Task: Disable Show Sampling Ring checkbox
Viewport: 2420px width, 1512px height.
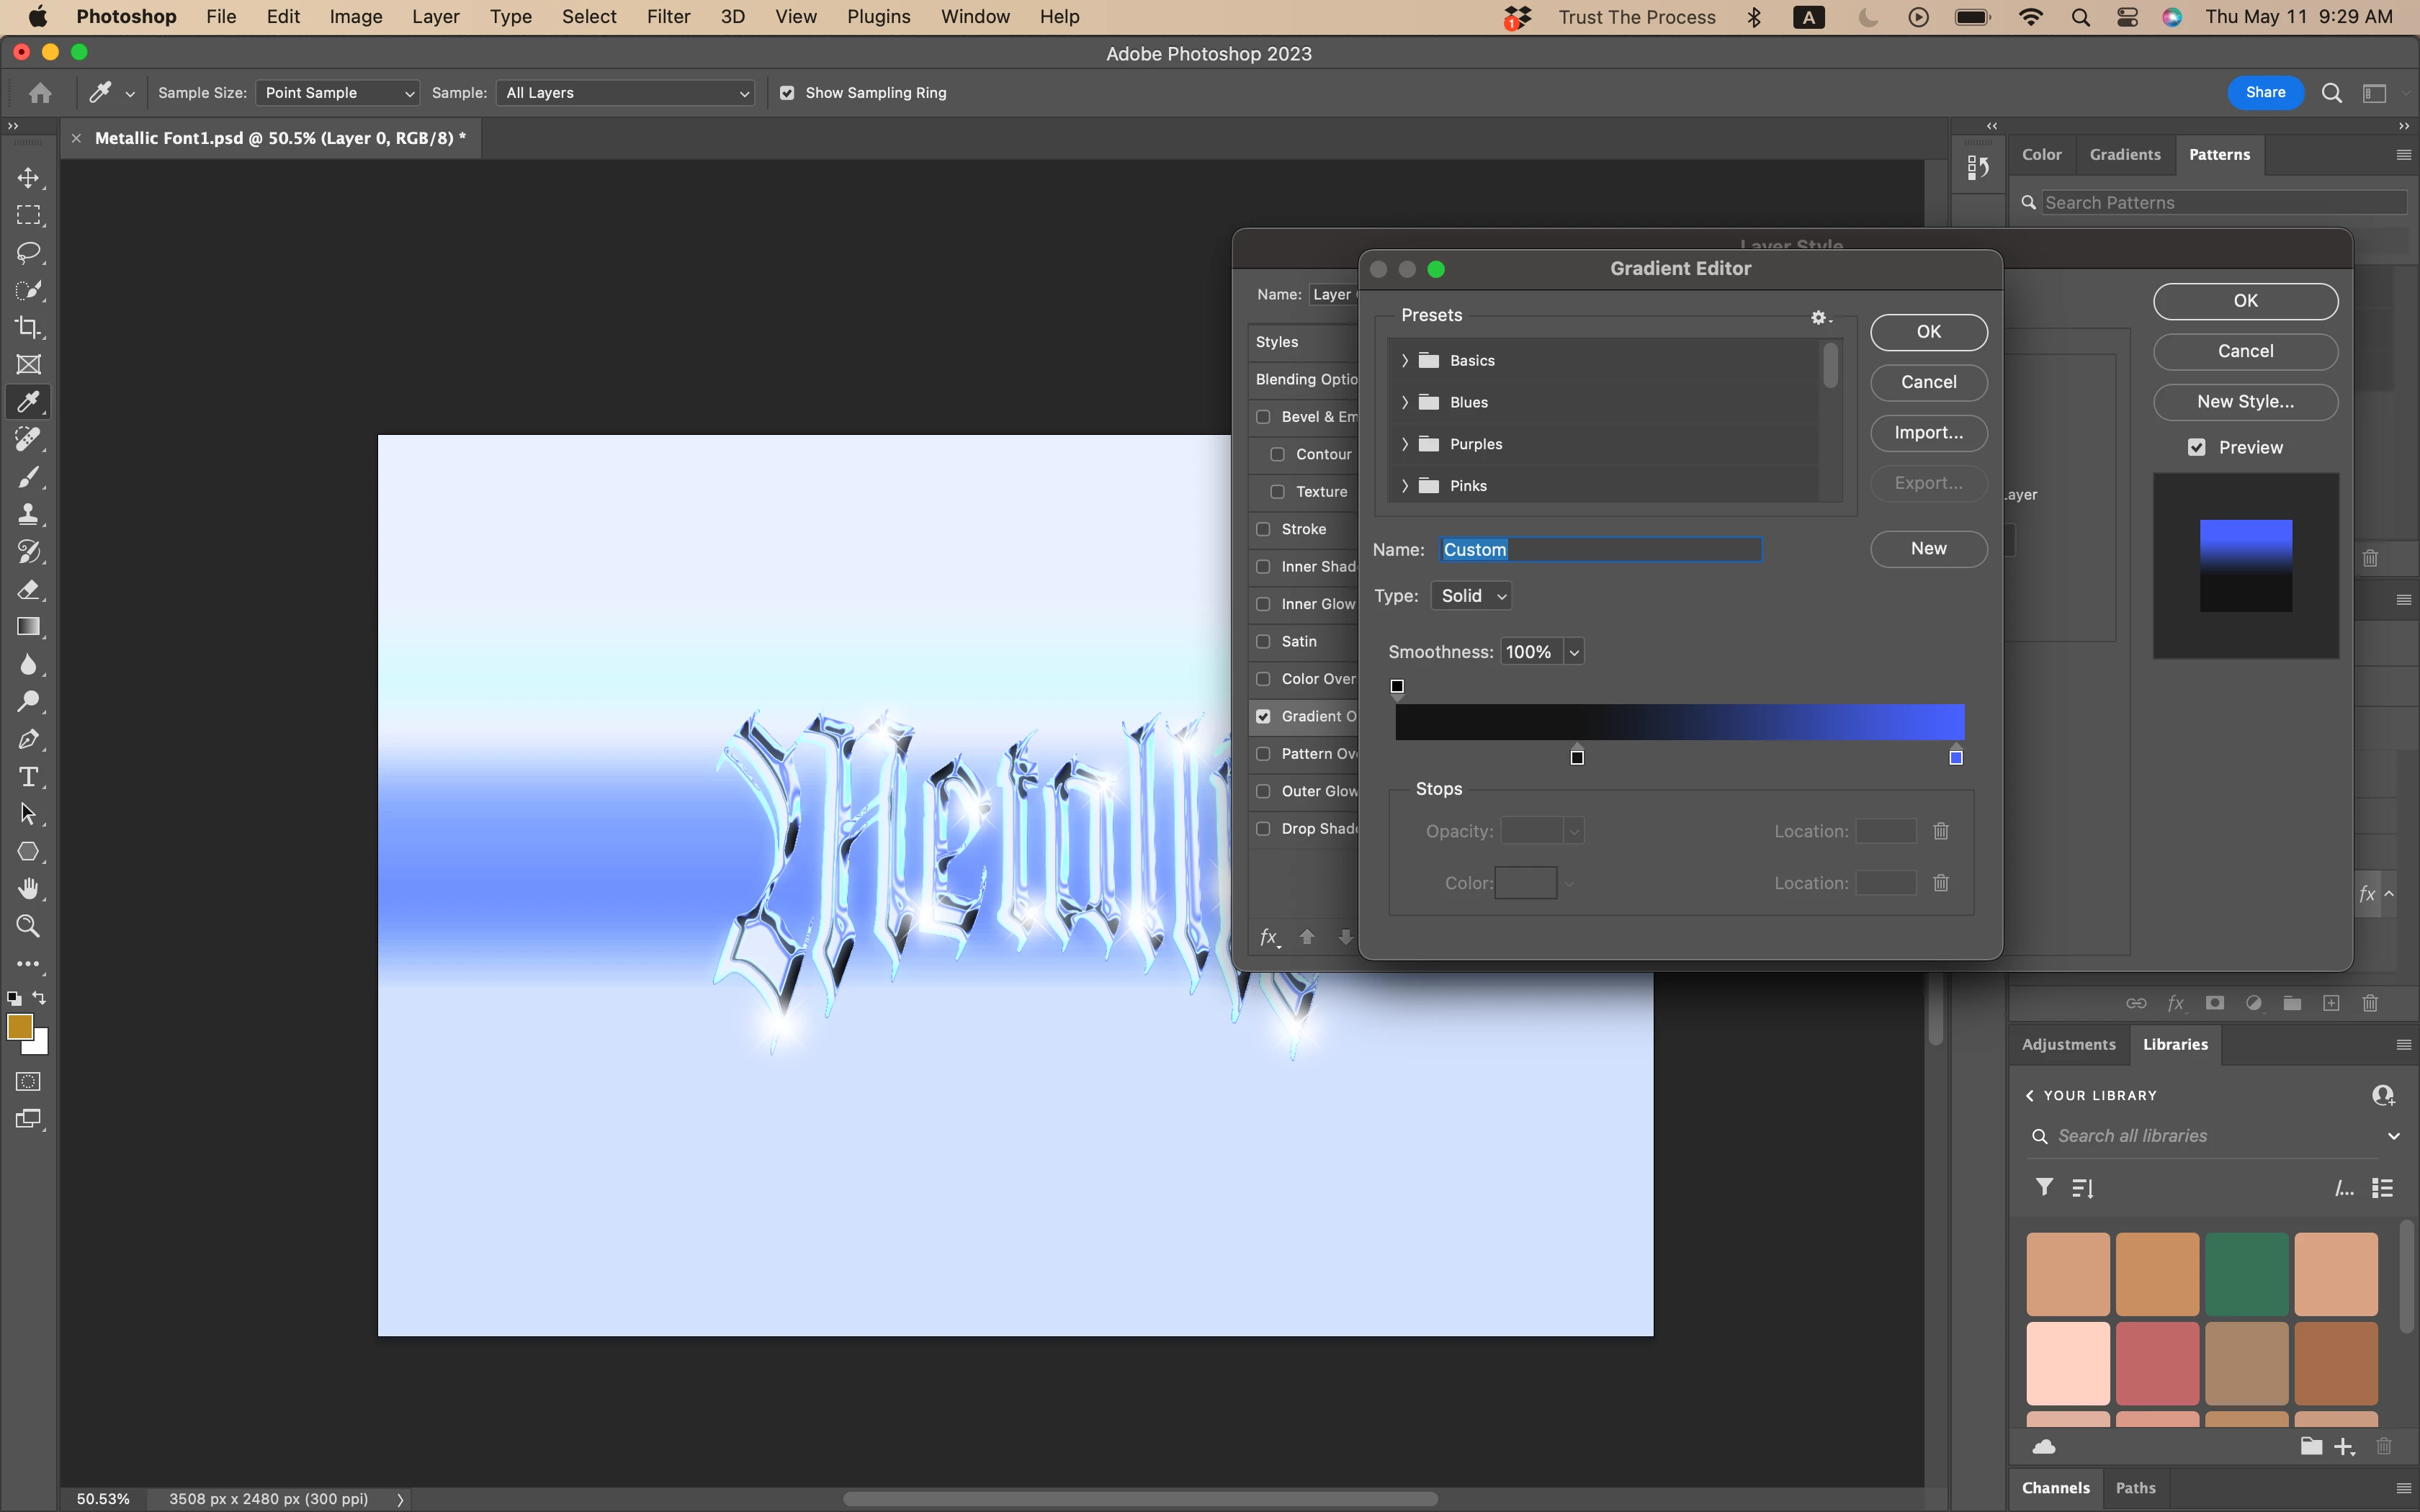Action: pos(787,93)
